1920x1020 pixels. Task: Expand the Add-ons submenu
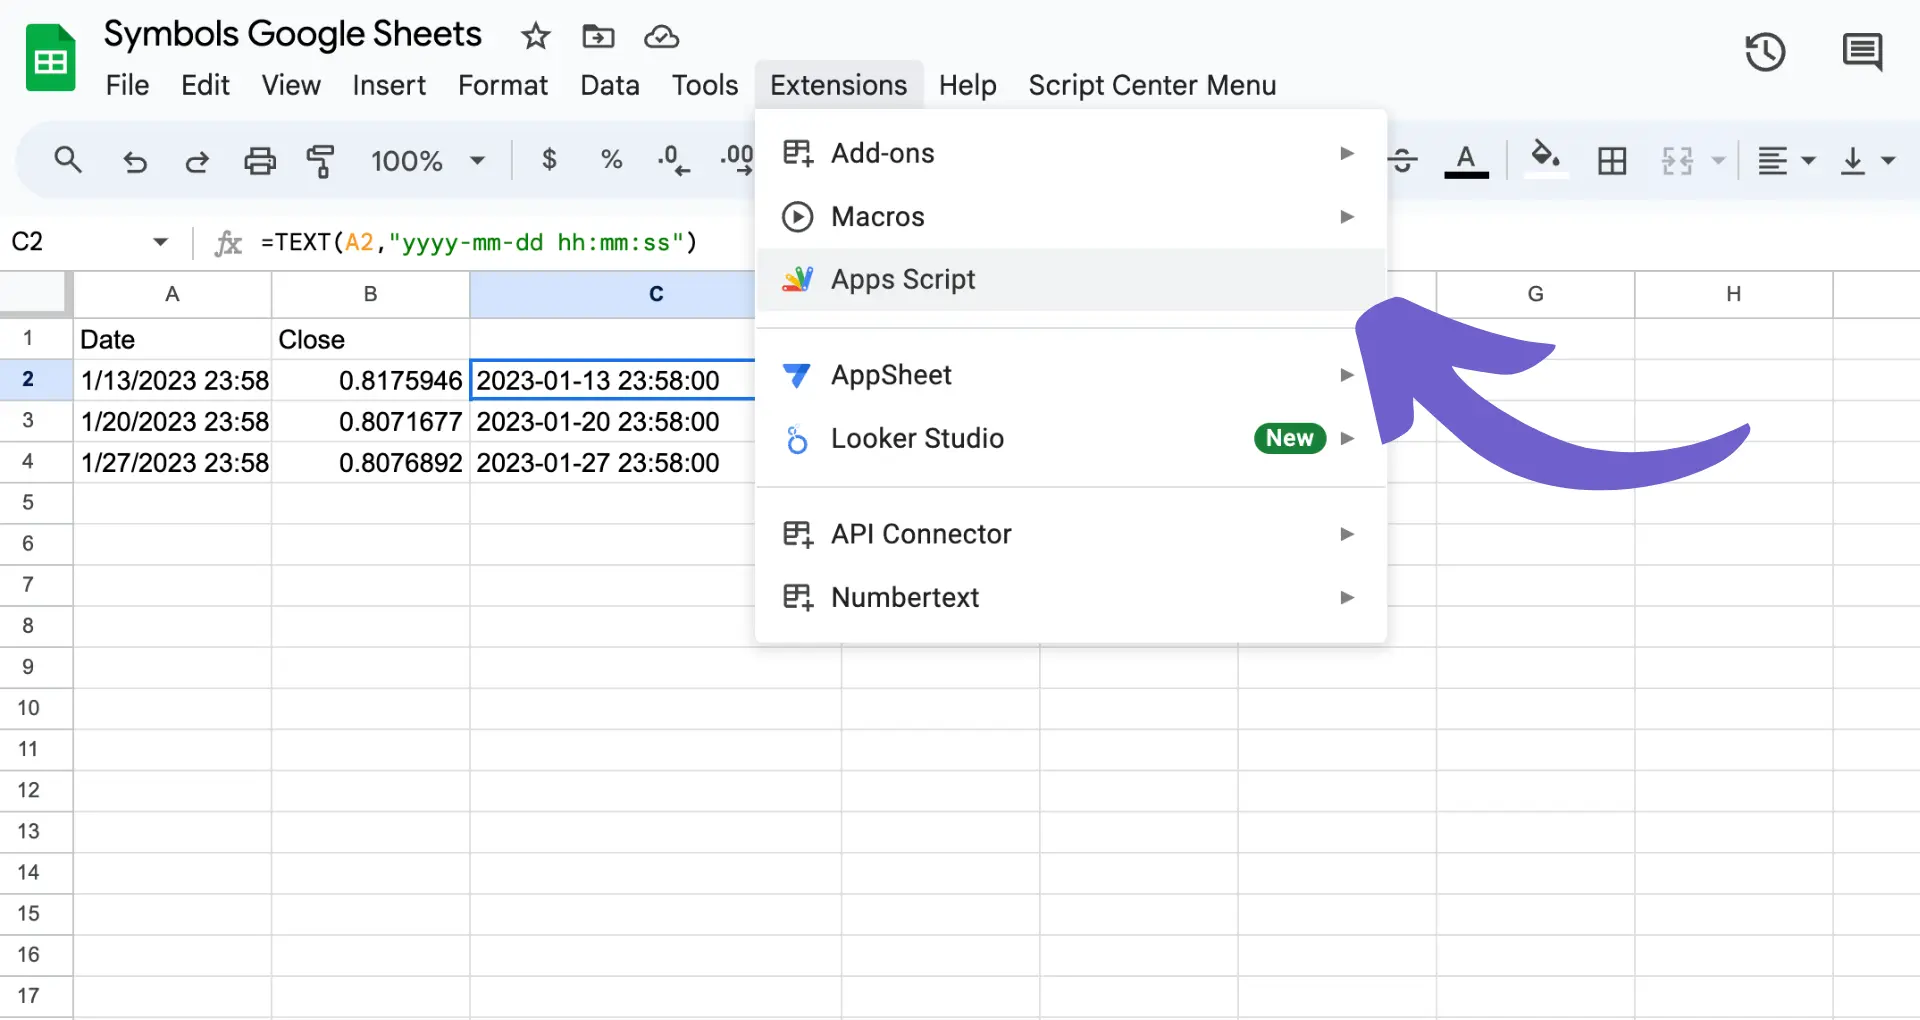pos(1071,153)
